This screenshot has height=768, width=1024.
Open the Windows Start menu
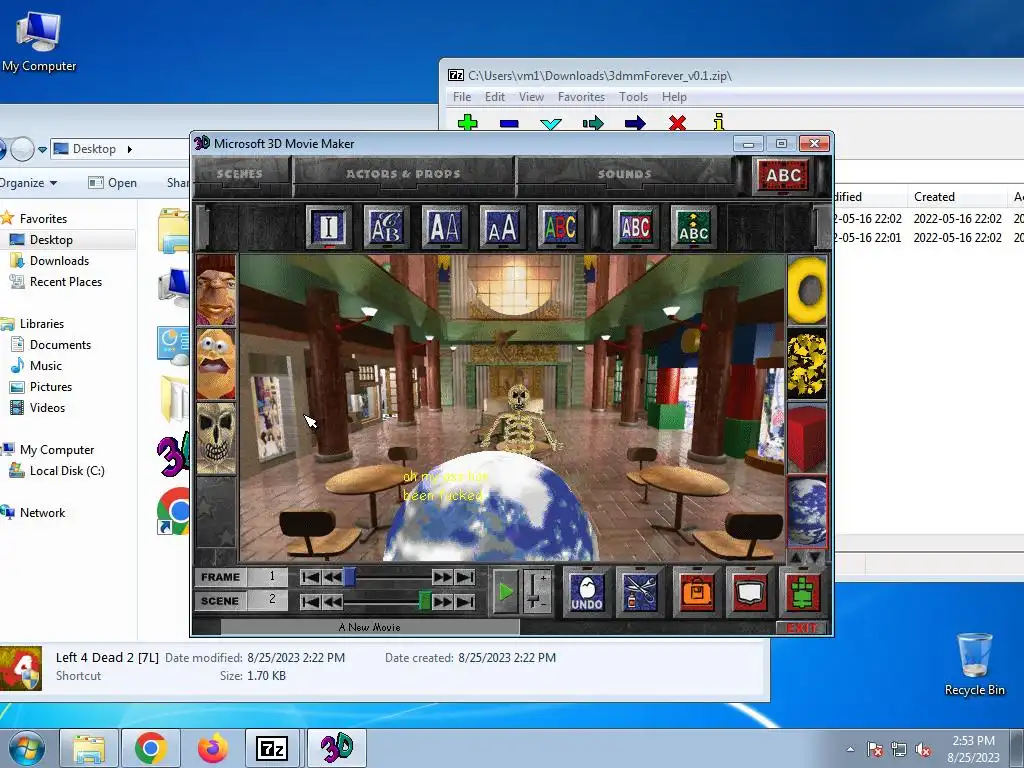point(27,748)
